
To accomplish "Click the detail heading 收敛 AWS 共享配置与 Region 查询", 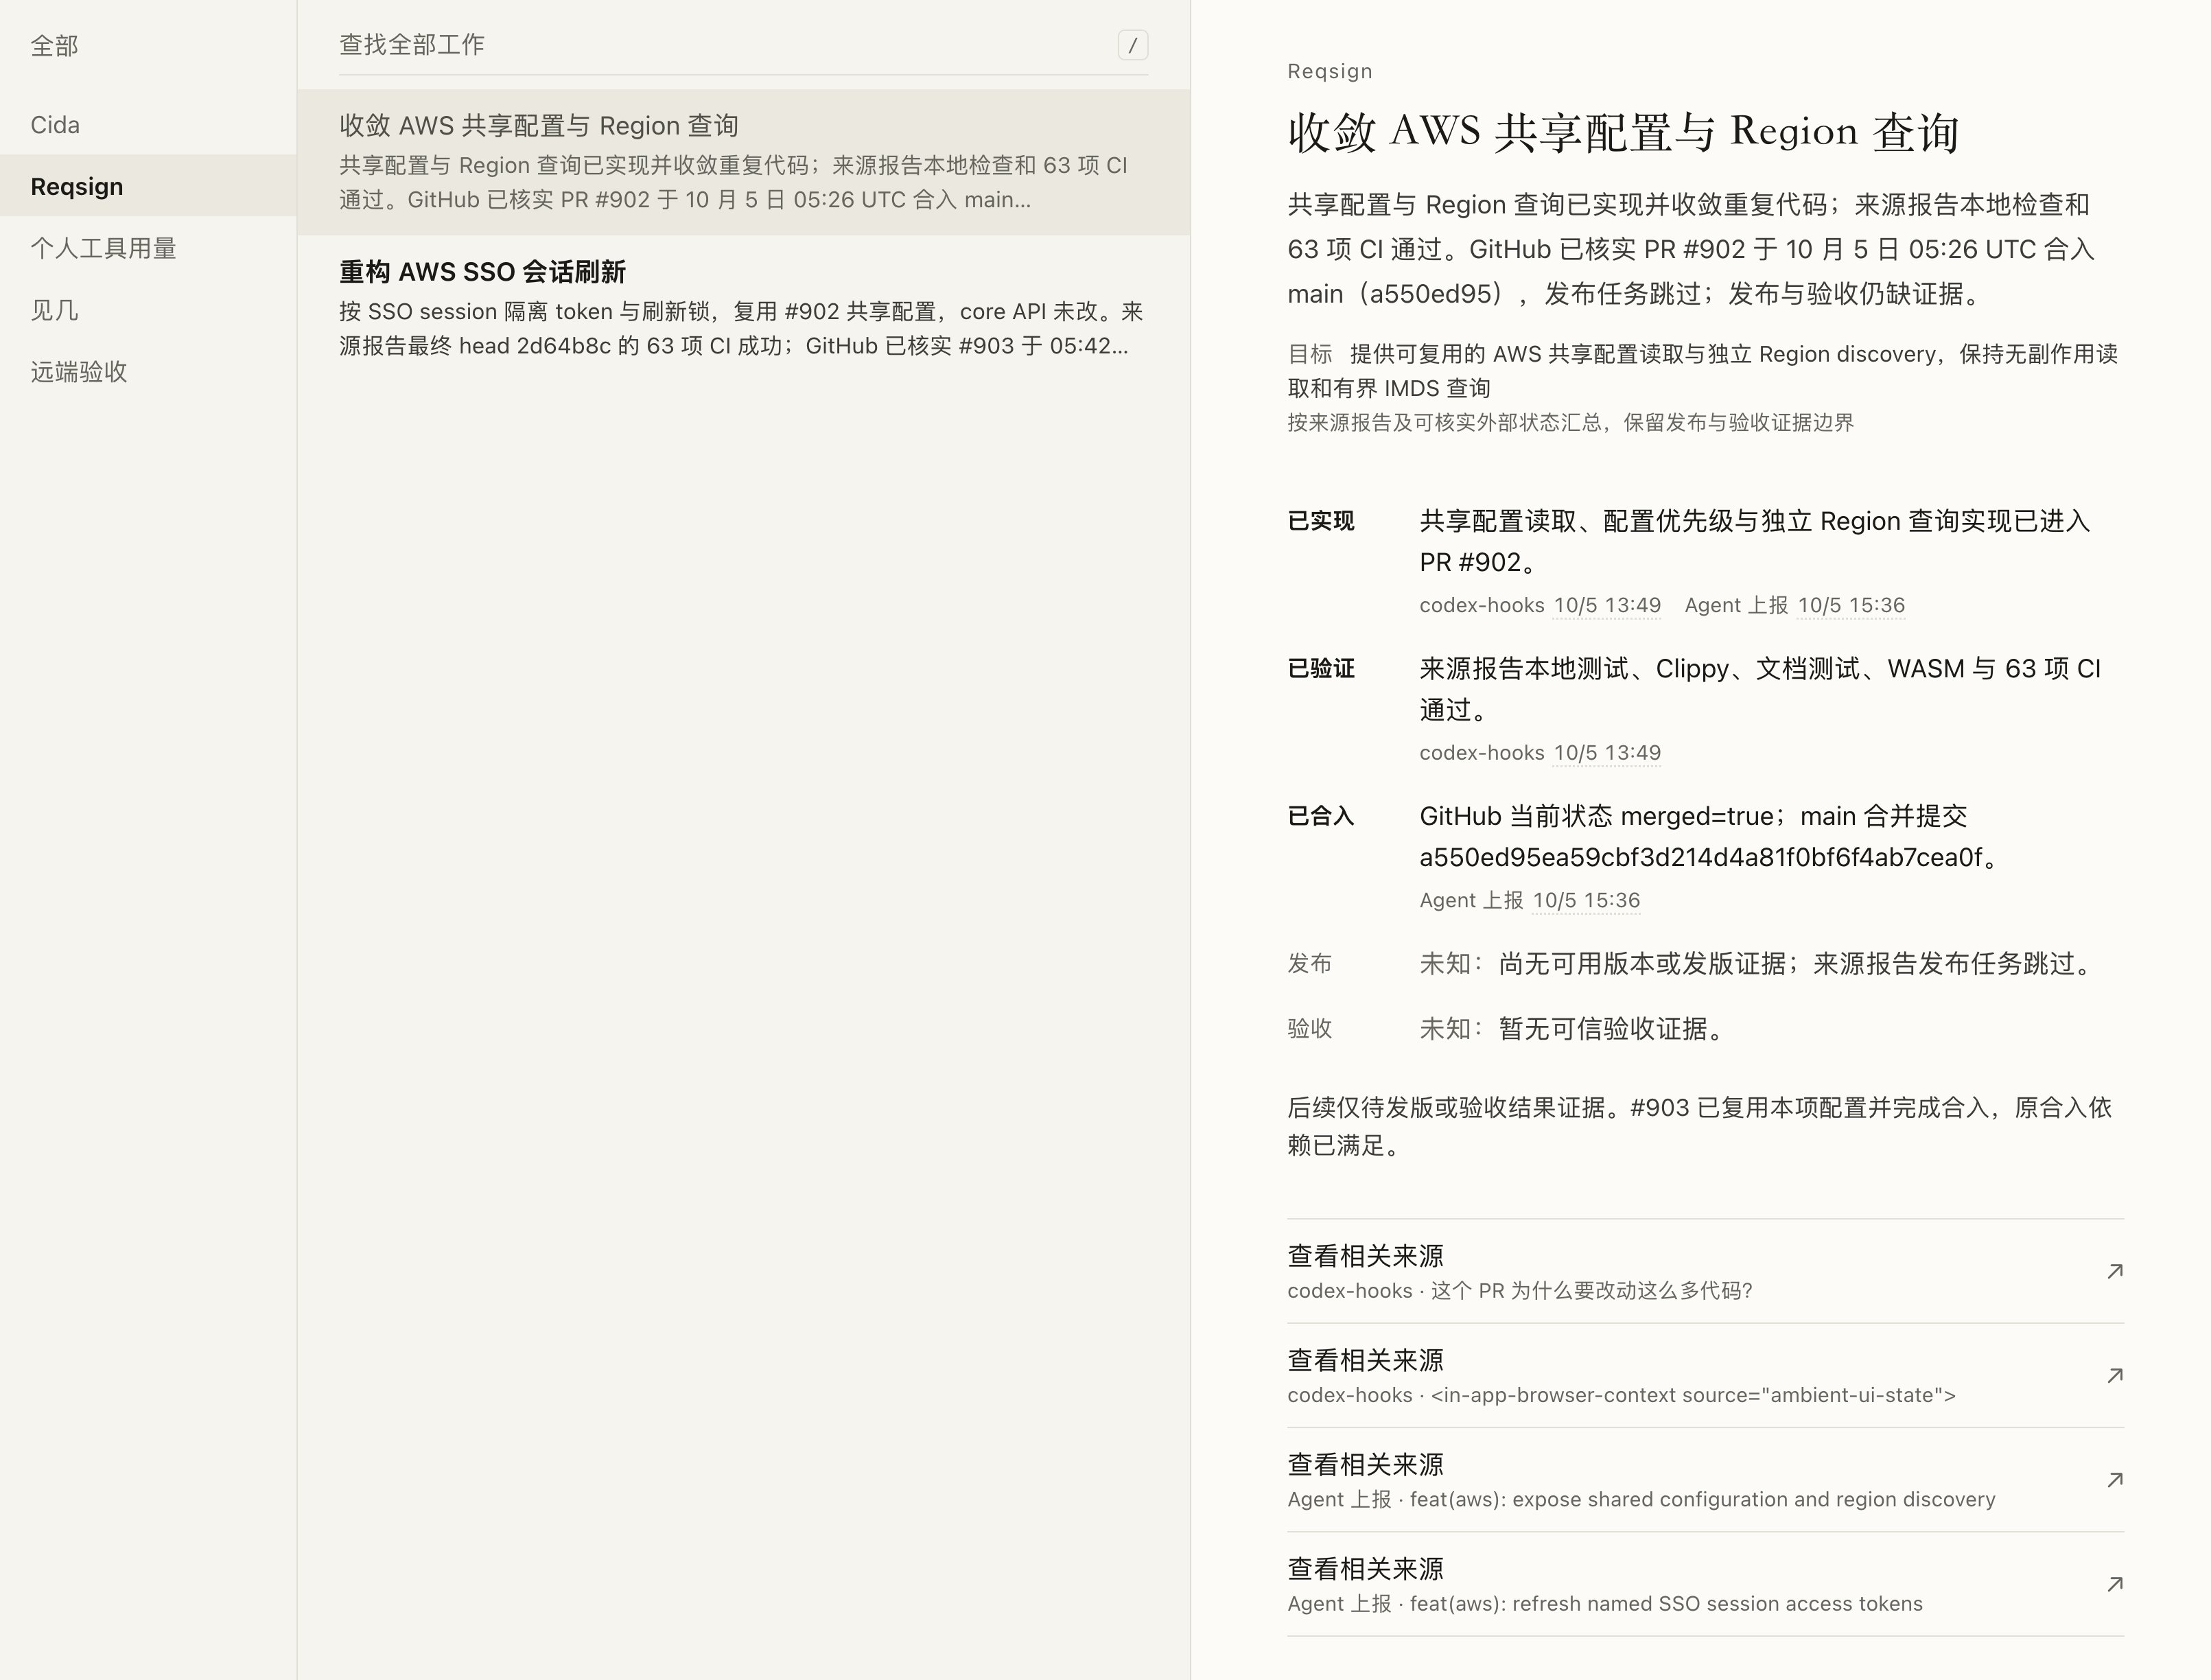I will [x=1623, y=132].
